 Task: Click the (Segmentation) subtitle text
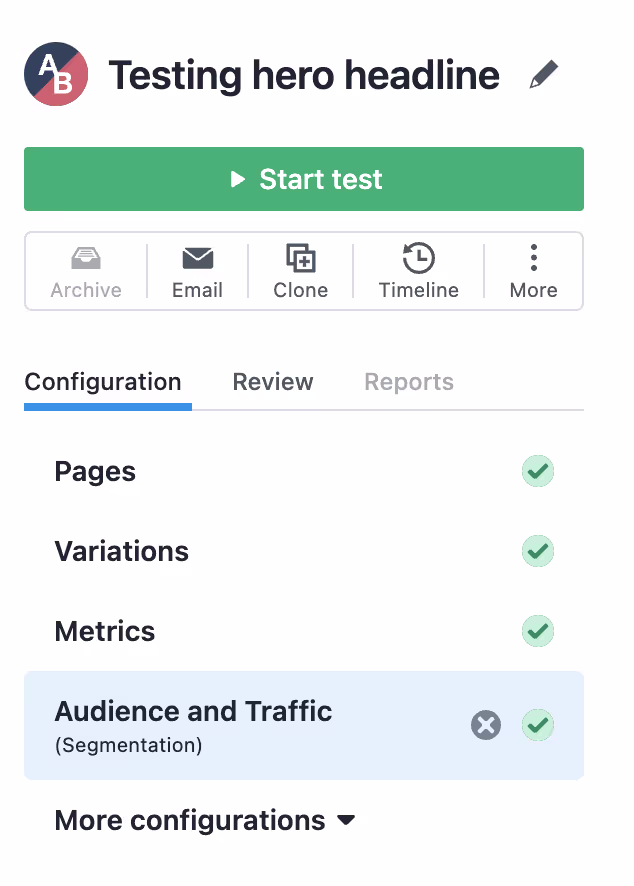[128, 745]
